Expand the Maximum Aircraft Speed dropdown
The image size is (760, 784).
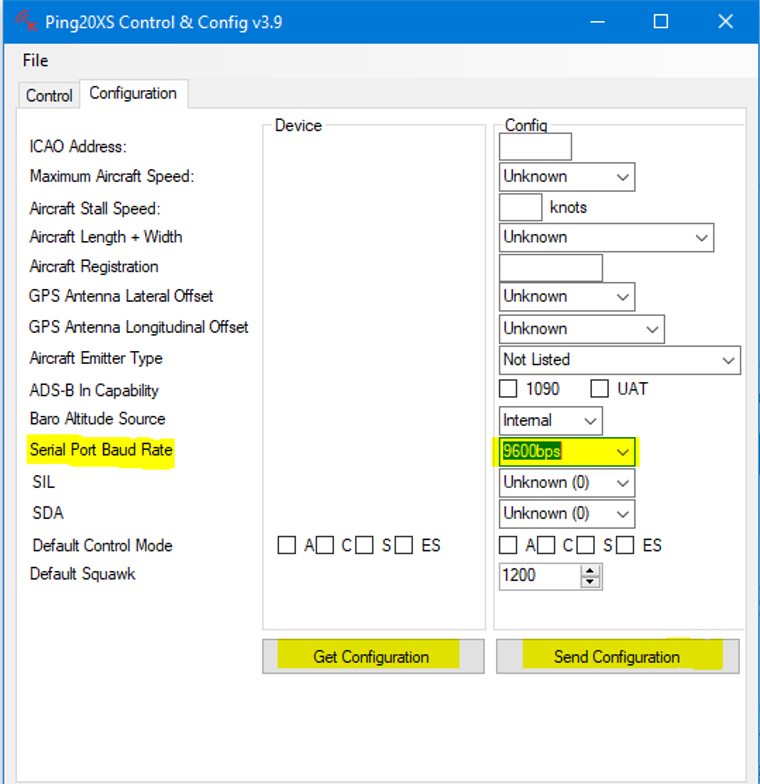tap(567, 176)
